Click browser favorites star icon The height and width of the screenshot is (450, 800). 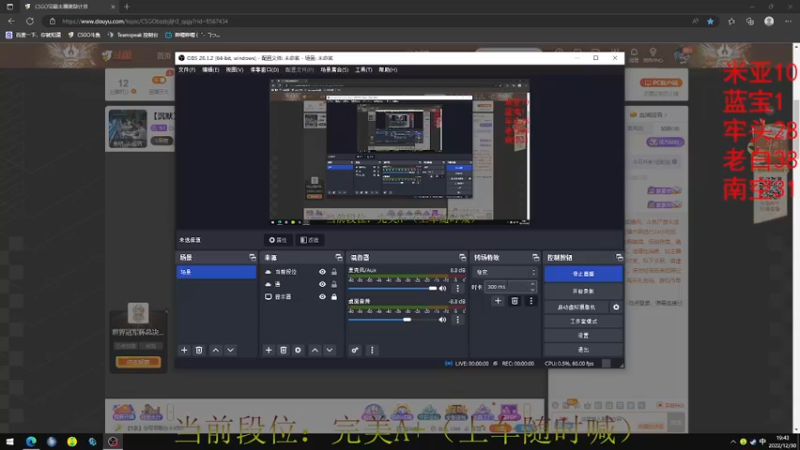[x=710, y=21]
